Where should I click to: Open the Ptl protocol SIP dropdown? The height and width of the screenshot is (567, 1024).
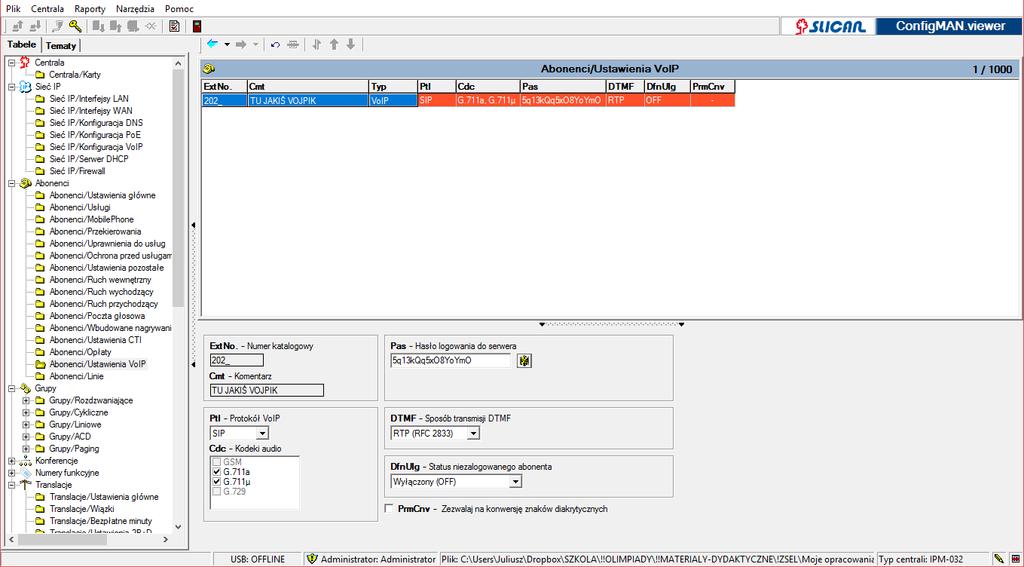pos(262,433)
